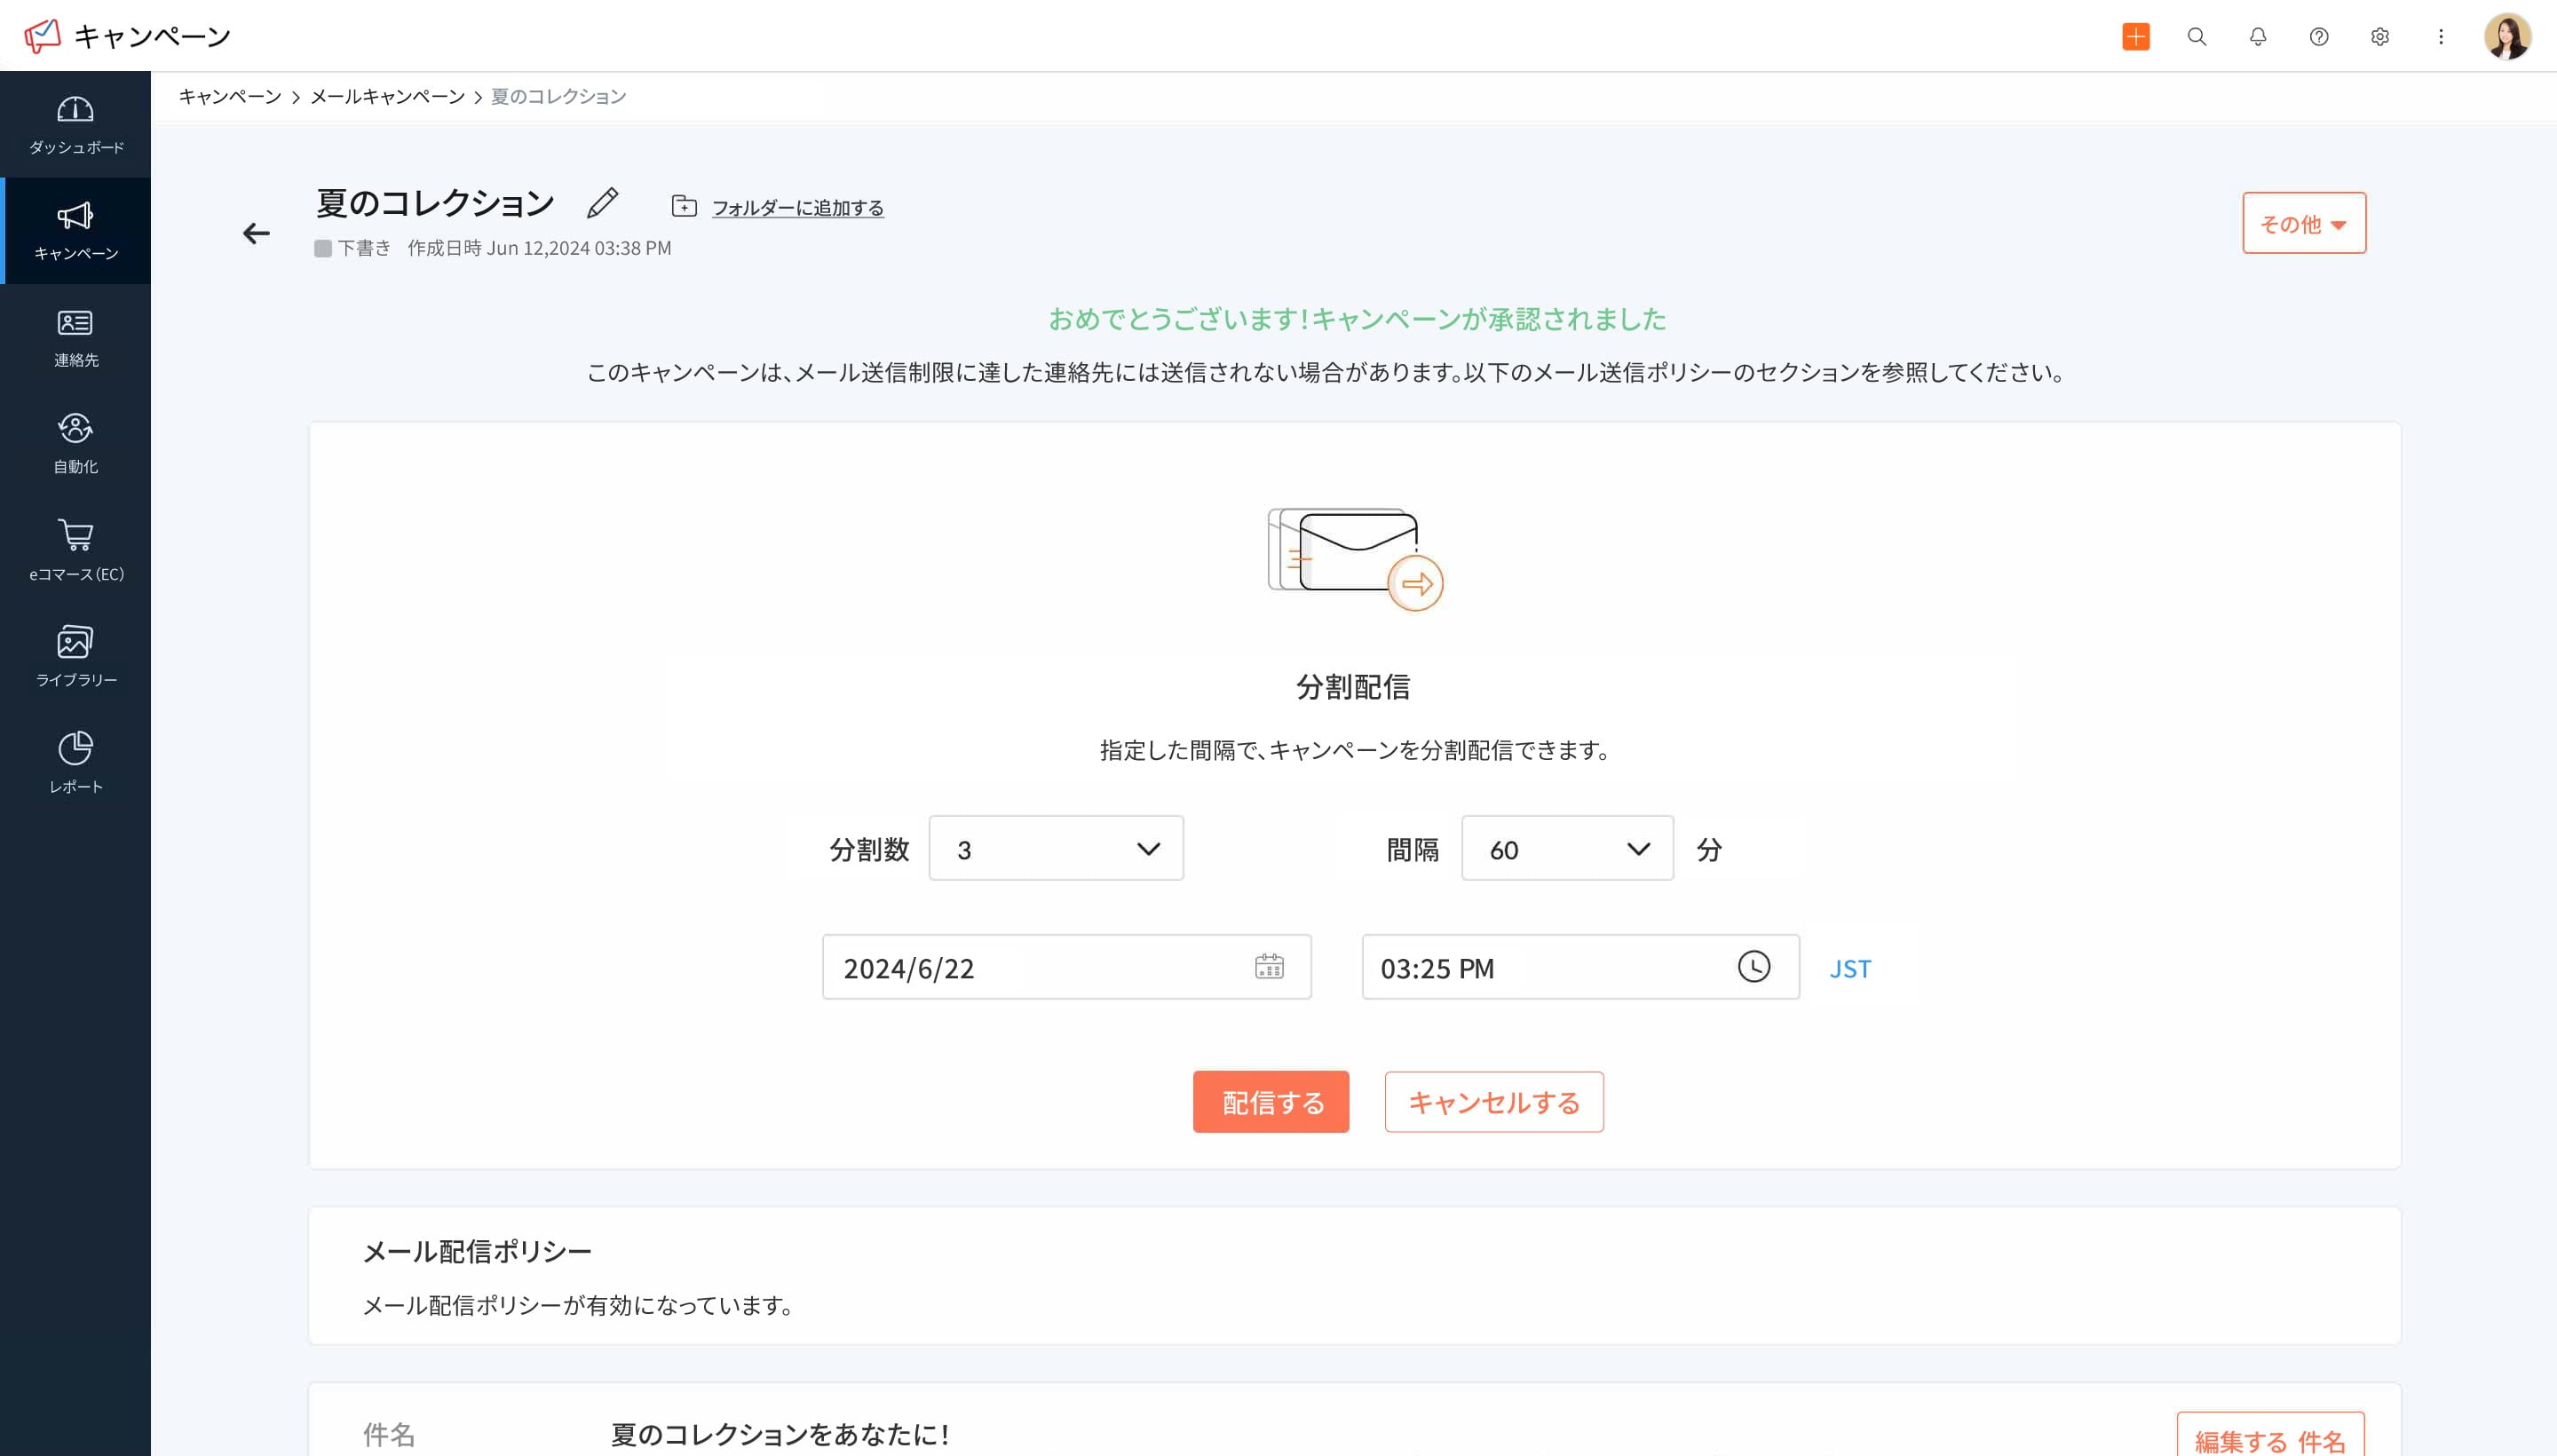Image resolution: width=2557 pixels, height=1456 pixels.
Task: Open the 分割数 dropdown showing 3
Action: click(1055, 848)
